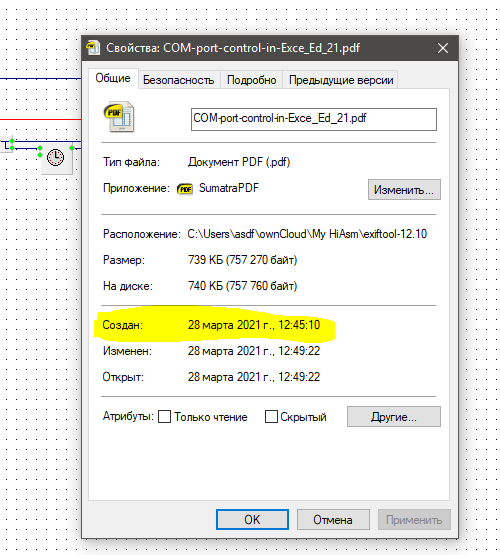Click the green connection point left of the clock
The image size is (500, 555).
tap(40, 148)
